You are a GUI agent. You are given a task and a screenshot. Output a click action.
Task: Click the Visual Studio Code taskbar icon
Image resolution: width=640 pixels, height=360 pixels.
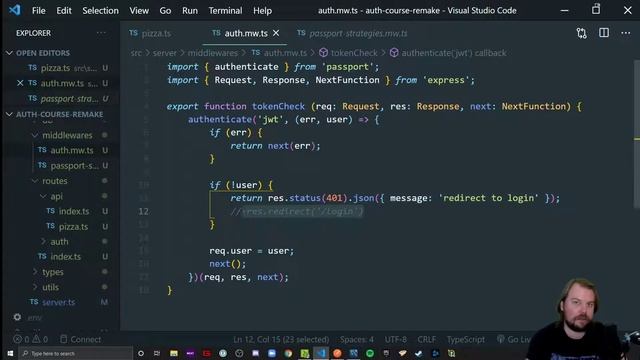pyautogui.click(x=321, y=353)
